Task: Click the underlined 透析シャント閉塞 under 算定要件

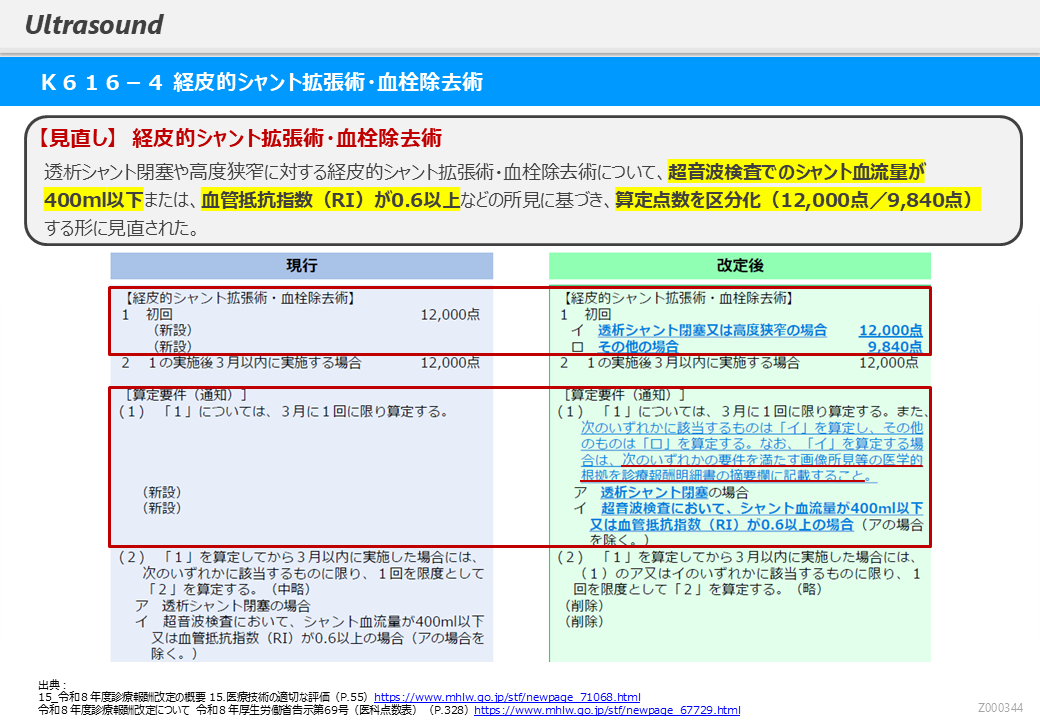Action: [654, 492]
